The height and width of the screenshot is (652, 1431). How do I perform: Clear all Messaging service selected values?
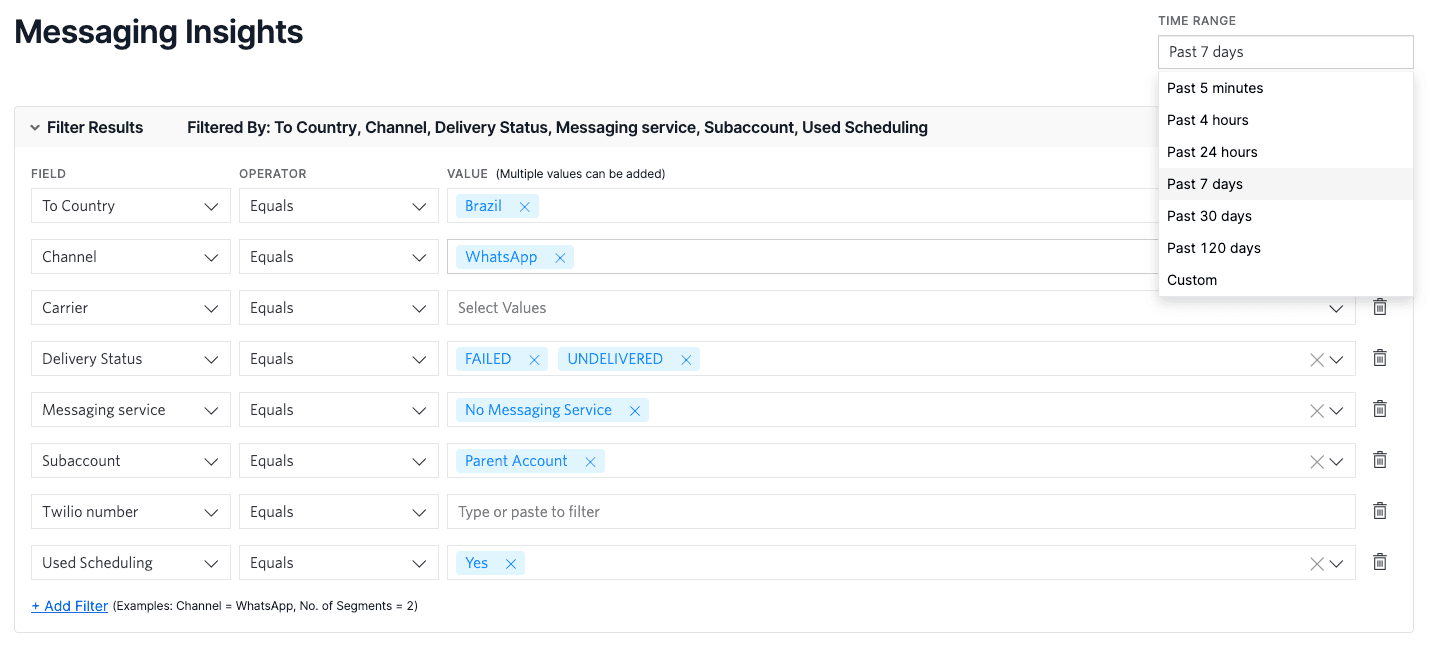(x=1316, y=409)
